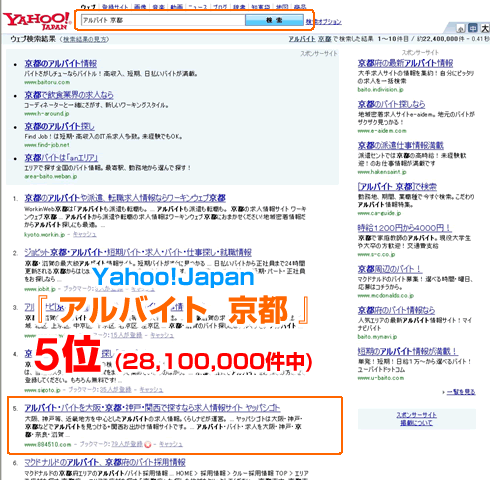Open right ad 京都府のバイト情報なら
Image resolution: width=490 pixels, height=480 pixels.
coord(396,310)
